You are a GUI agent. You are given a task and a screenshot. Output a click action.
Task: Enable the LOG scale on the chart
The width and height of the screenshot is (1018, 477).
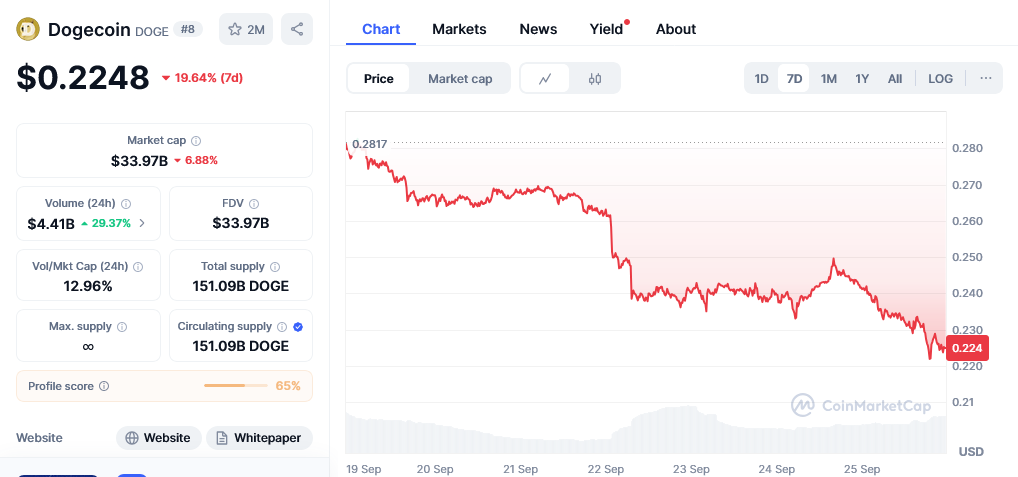tap(940, 79)
